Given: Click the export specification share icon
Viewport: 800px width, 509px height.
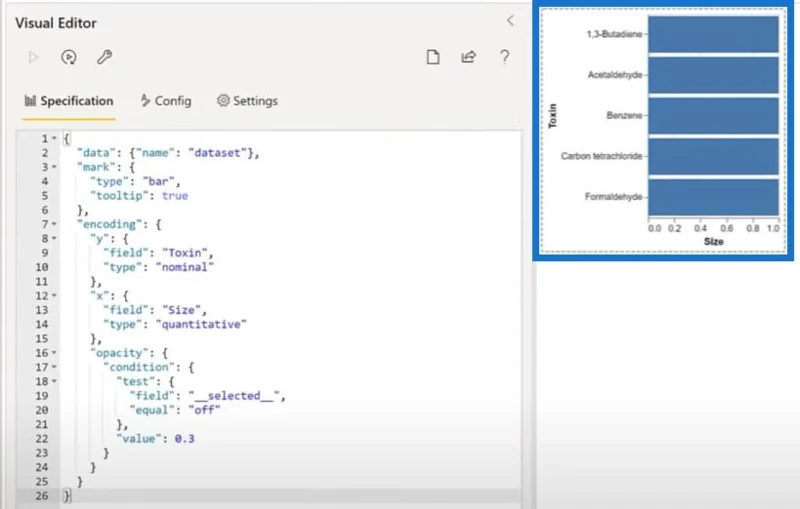Looking at the screenshot, I should tap(468, 57).
